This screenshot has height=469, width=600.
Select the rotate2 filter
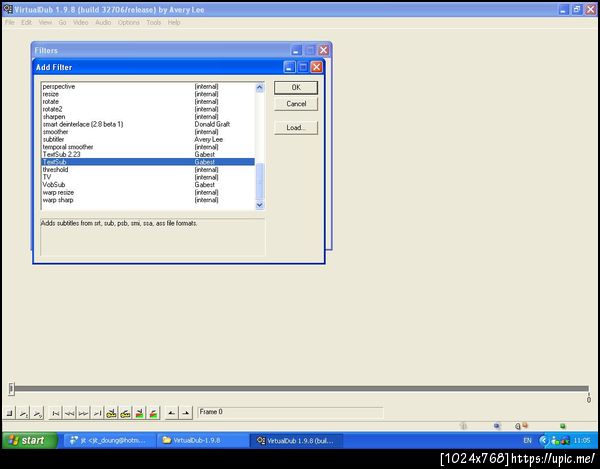point(148,109)
